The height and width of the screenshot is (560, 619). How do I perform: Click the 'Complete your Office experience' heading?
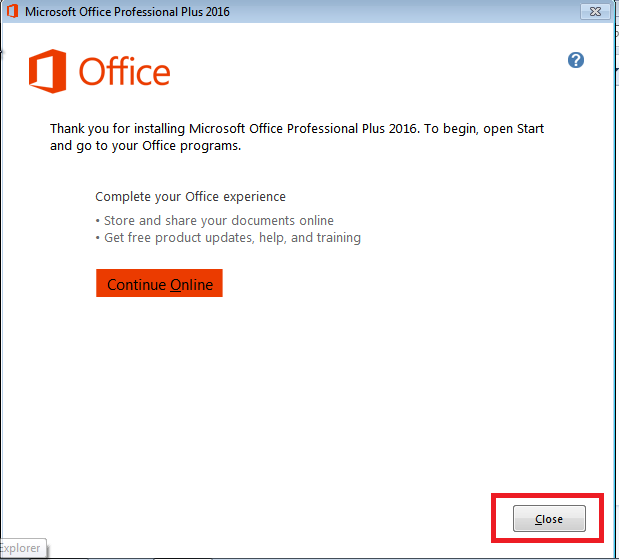pos(190,197)
